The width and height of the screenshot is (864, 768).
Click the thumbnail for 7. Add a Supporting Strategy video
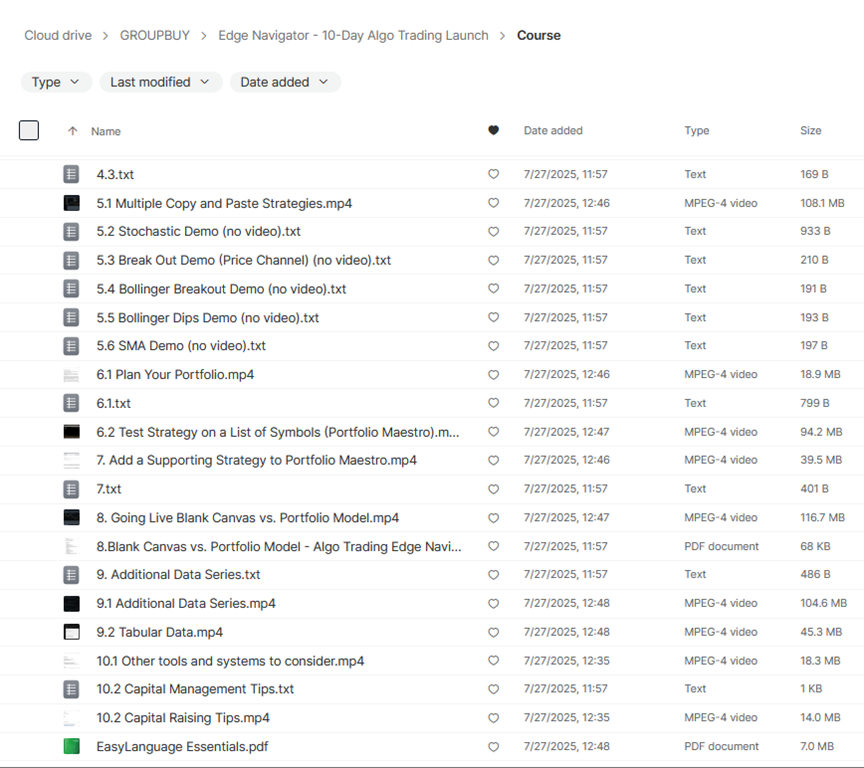pos(71,460)
